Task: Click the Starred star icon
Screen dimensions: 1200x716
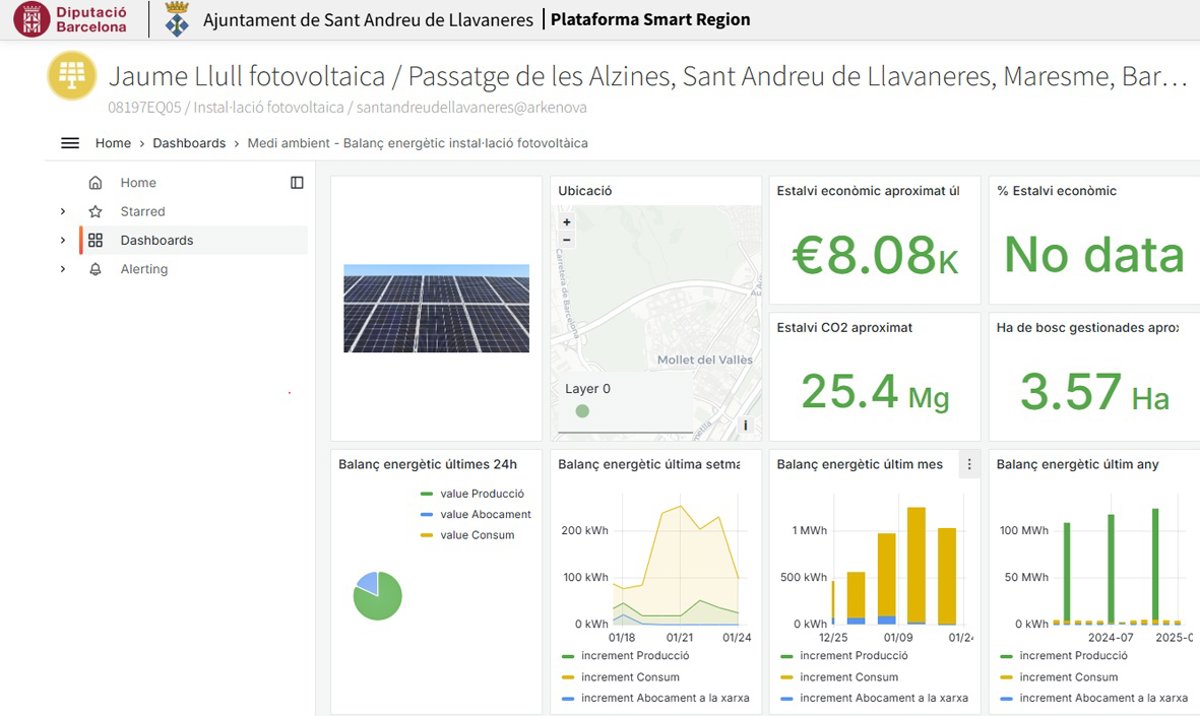Action: tap(95, 212)
